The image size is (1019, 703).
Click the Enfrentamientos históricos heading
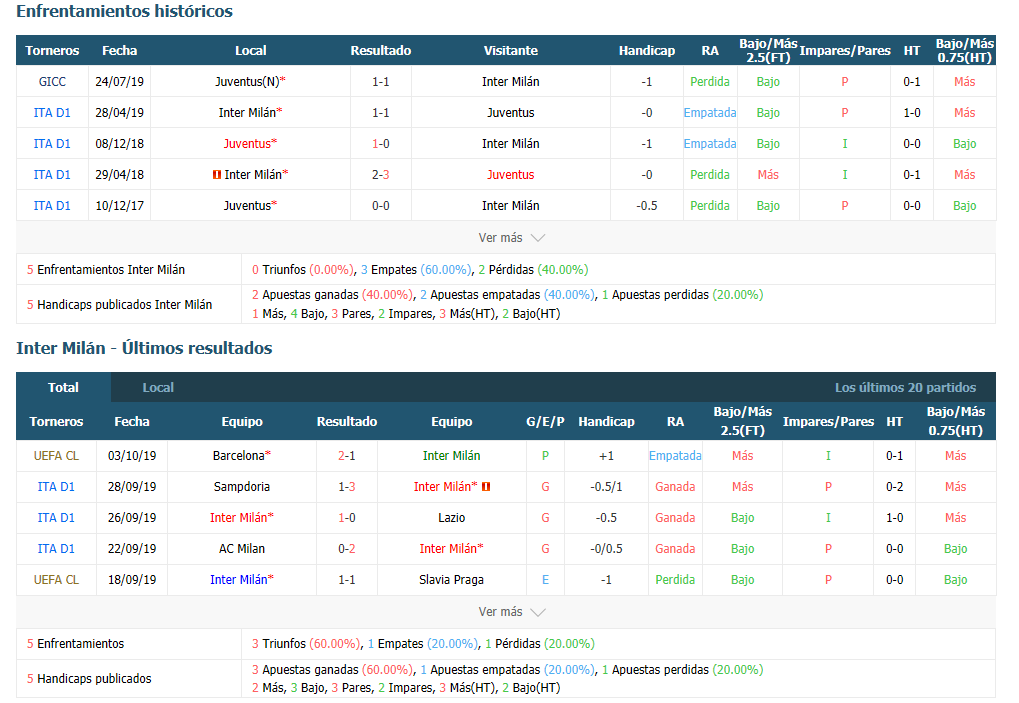124,12
